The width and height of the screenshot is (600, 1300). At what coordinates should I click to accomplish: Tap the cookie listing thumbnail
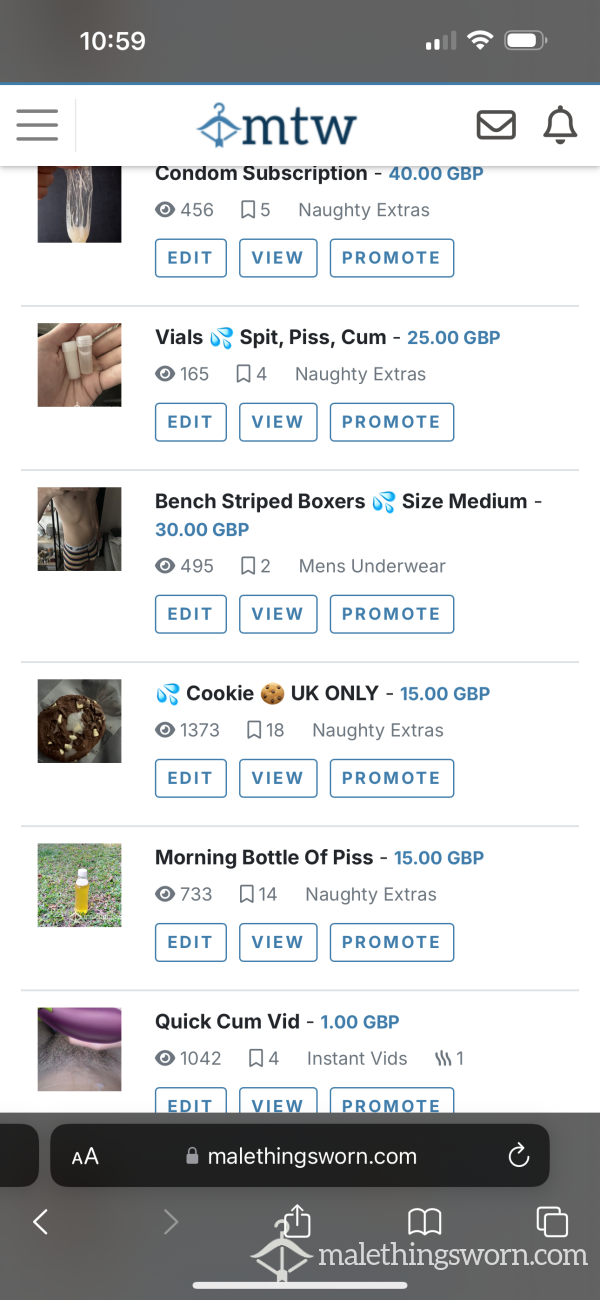80,721
